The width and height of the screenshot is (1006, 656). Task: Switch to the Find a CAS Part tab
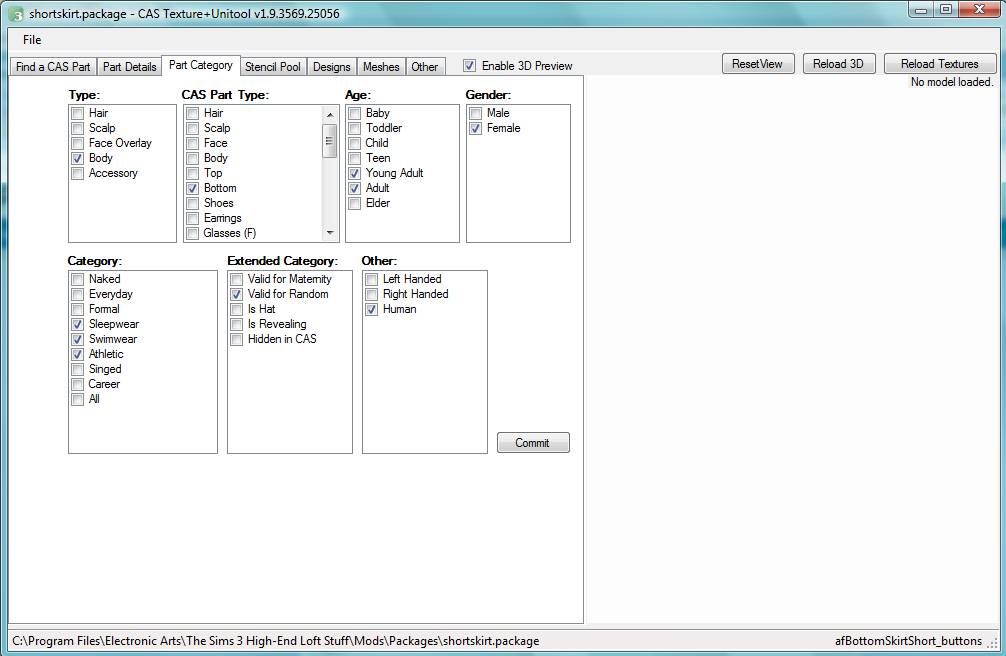(x=53, y=67)
